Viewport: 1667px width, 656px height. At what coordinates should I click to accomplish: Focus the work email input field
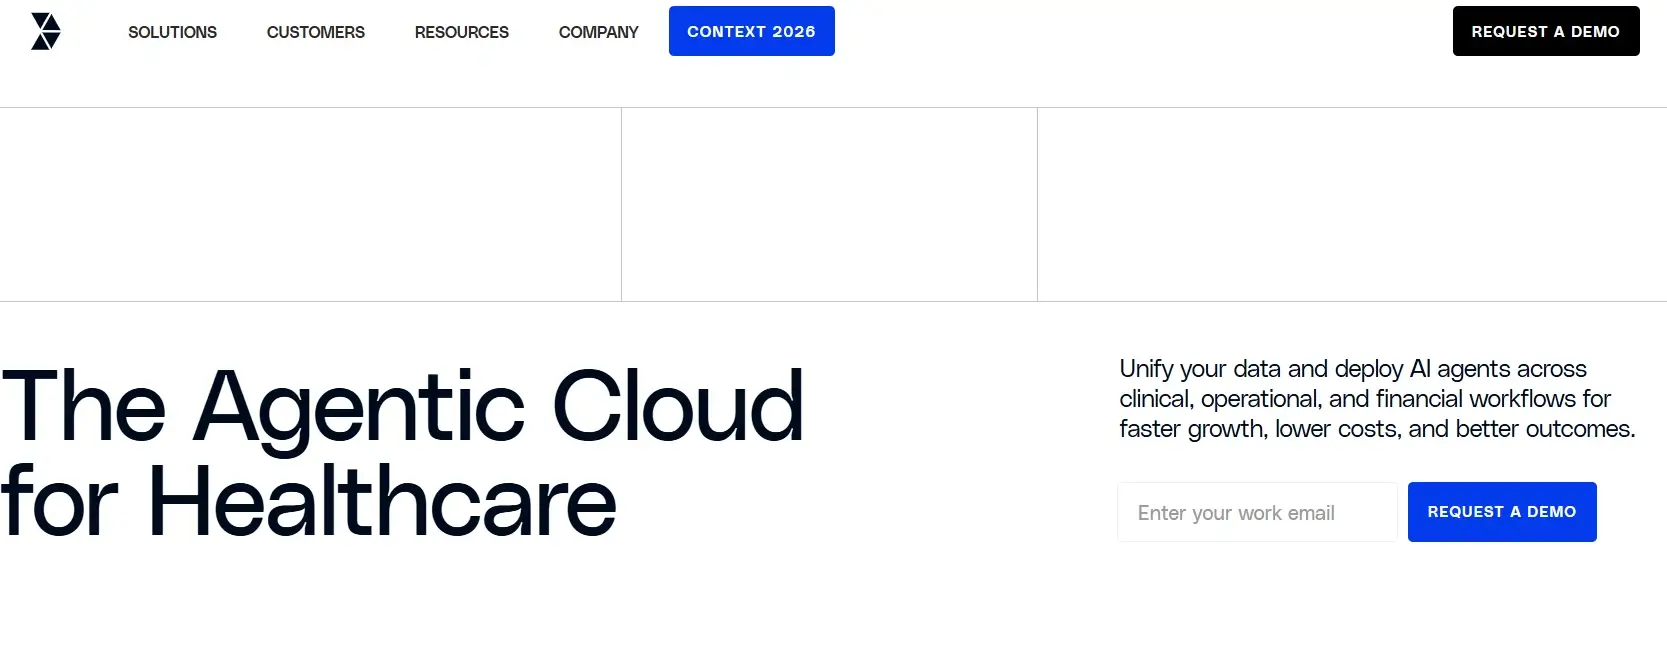(1257, 512)
